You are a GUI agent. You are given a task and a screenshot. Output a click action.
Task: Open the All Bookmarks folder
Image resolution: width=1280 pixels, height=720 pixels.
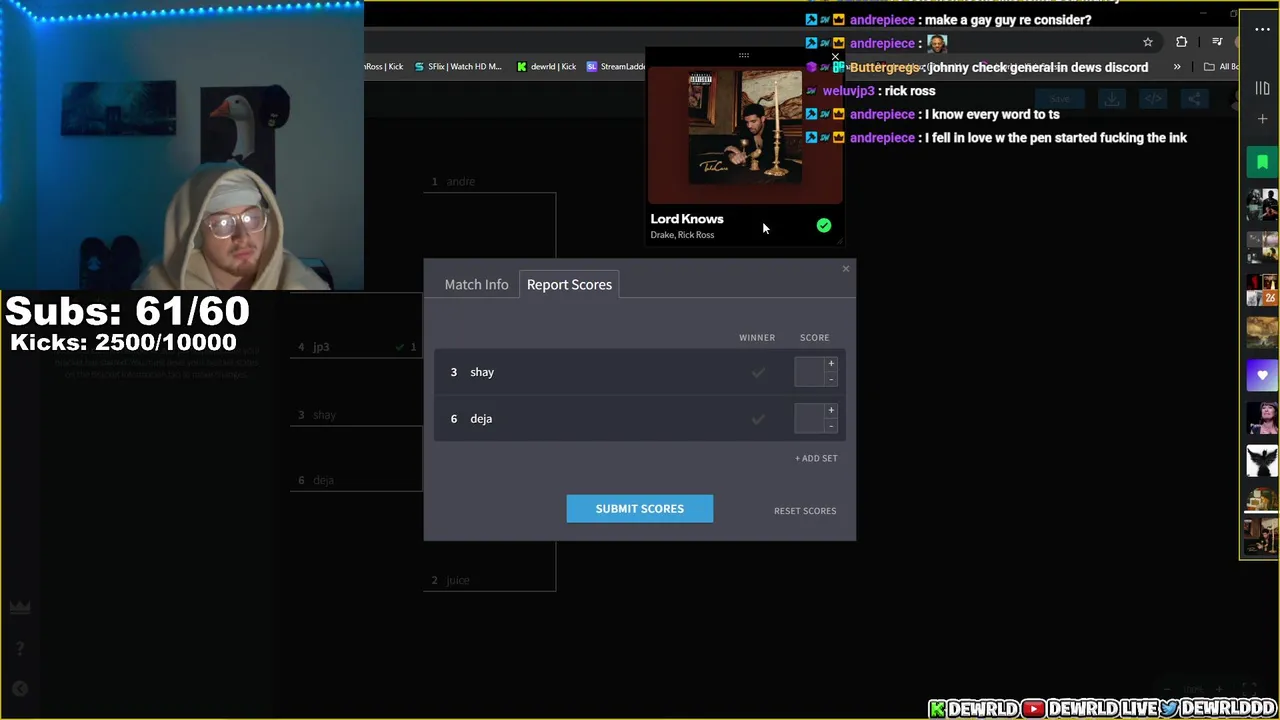pos(1220,67)
